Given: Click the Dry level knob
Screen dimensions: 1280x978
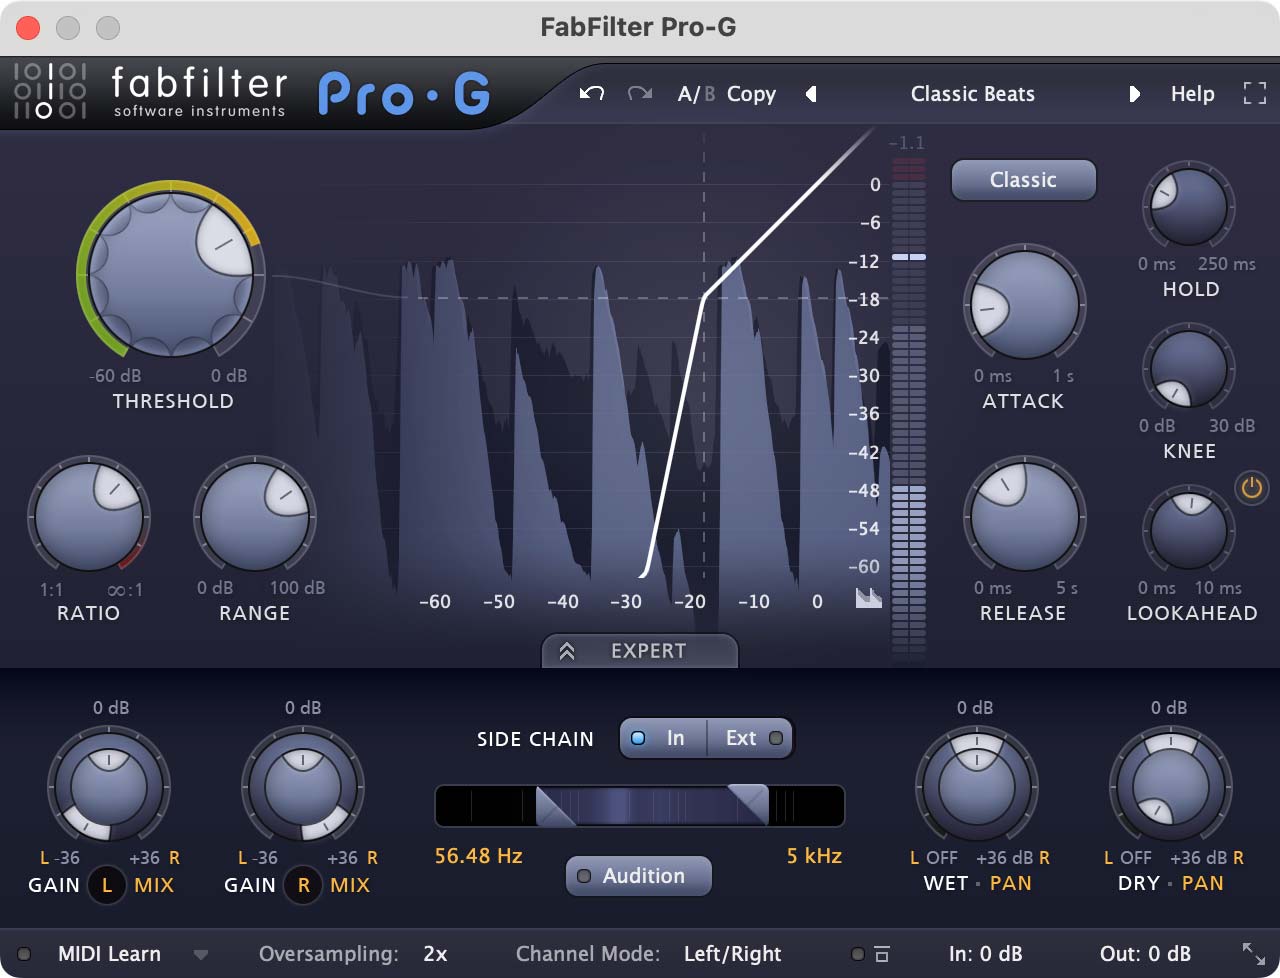Looking at the screenshot, I should click(1170, 785).
